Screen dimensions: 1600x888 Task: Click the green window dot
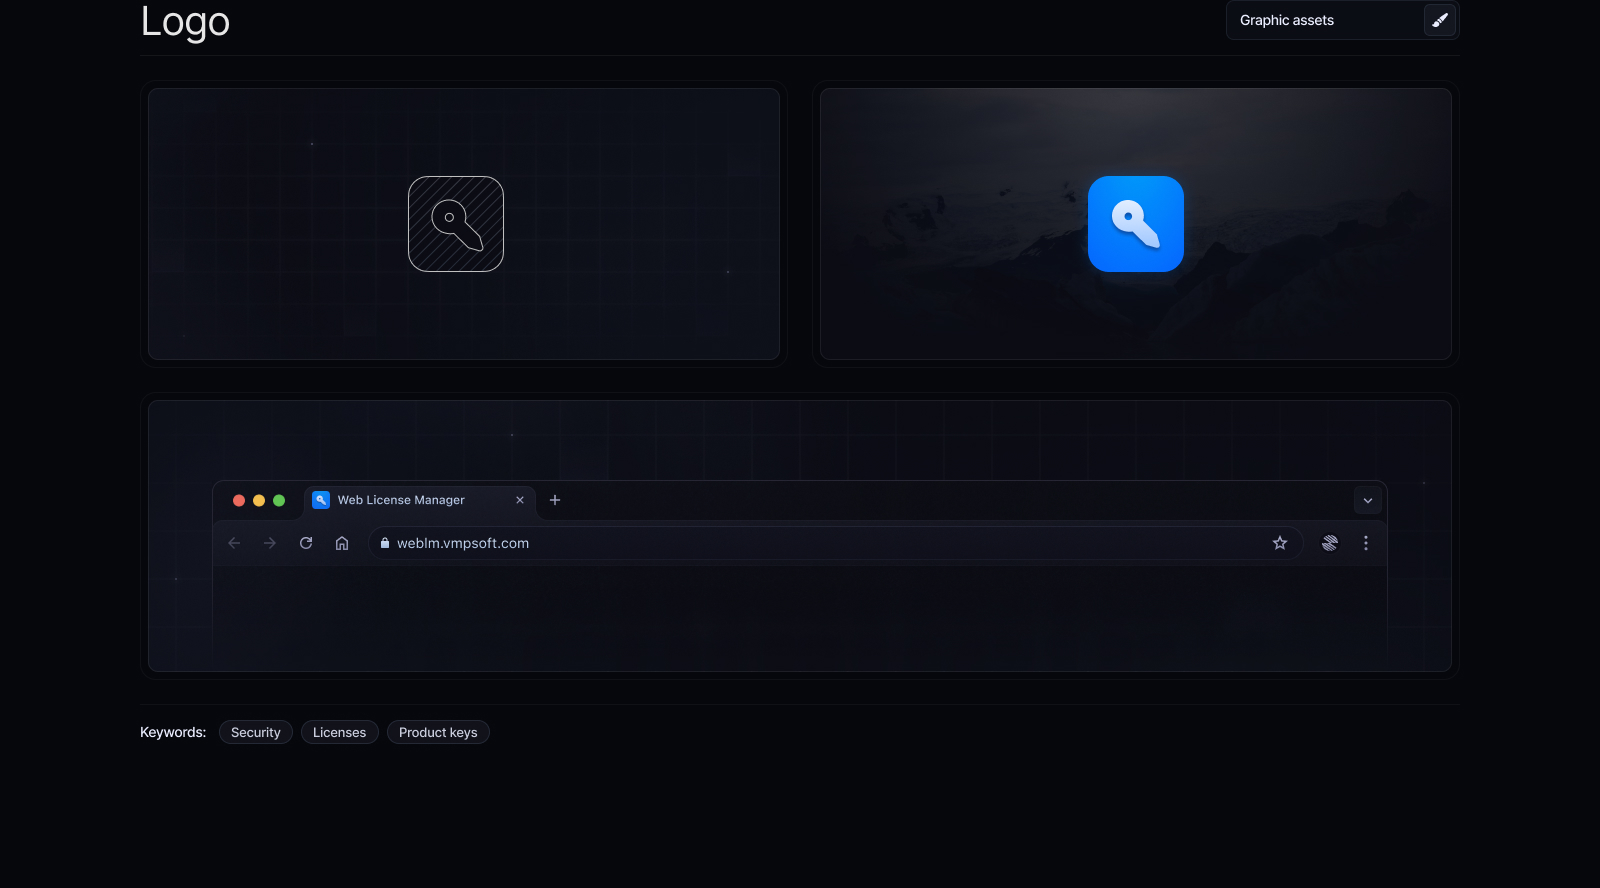[279, 500]
